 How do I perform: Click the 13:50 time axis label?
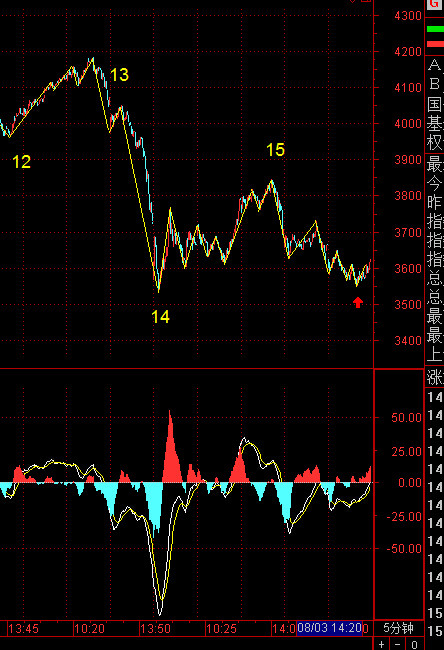click(x=155, y=629)
